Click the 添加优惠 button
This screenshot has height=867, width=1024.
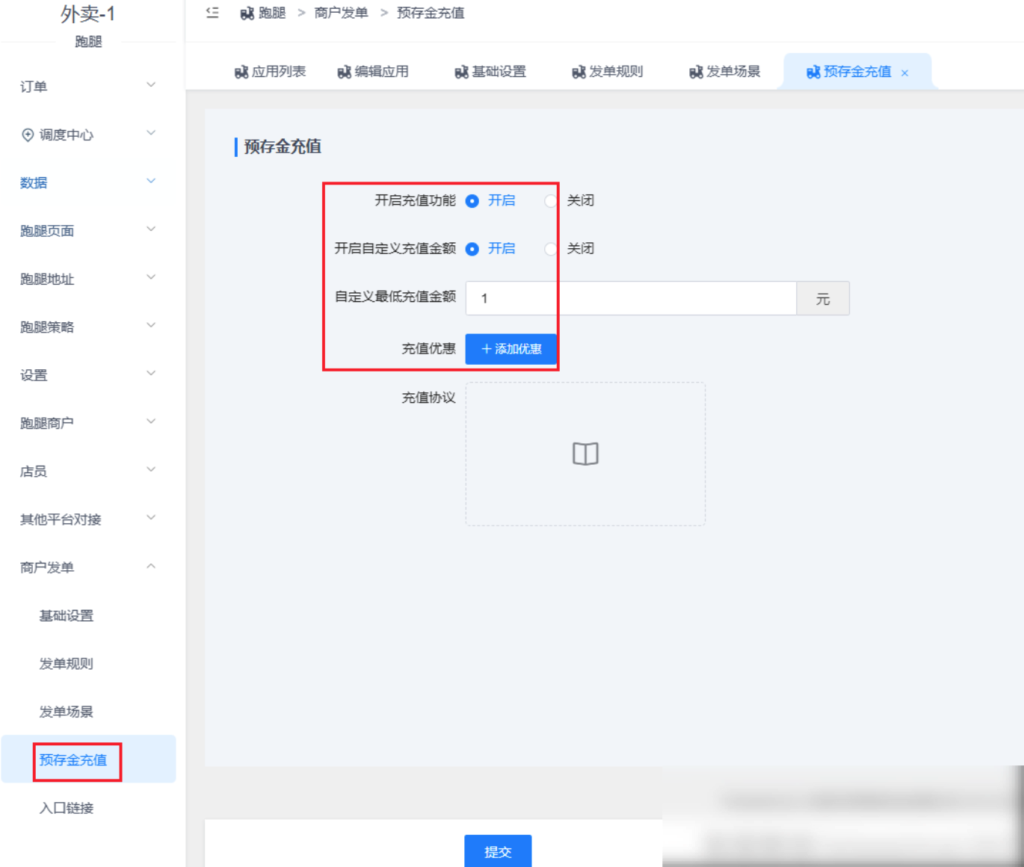click(511, 349)
